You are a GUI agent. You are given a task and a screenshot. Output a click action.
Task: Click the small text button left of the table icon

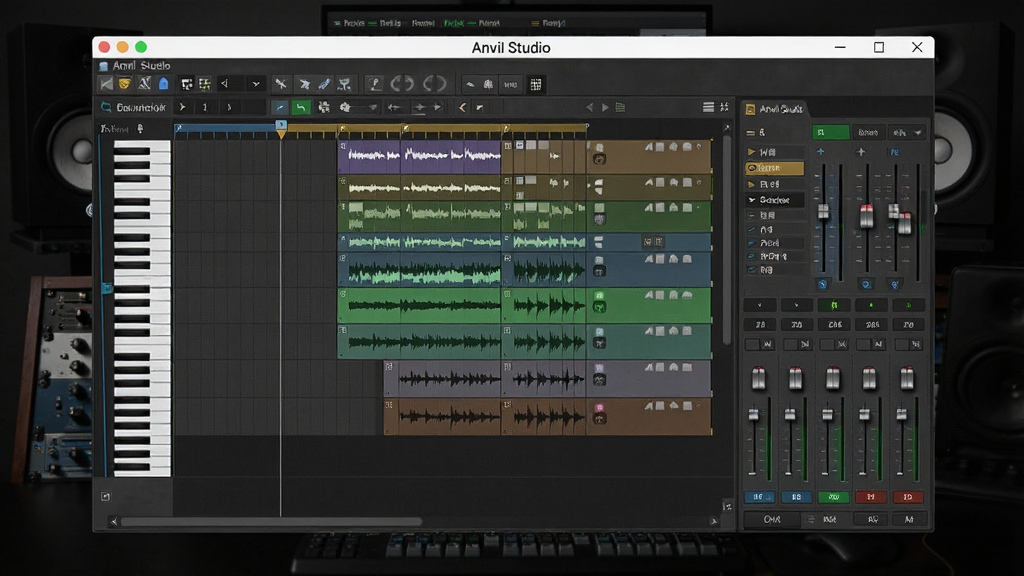[x=510, y=84]
